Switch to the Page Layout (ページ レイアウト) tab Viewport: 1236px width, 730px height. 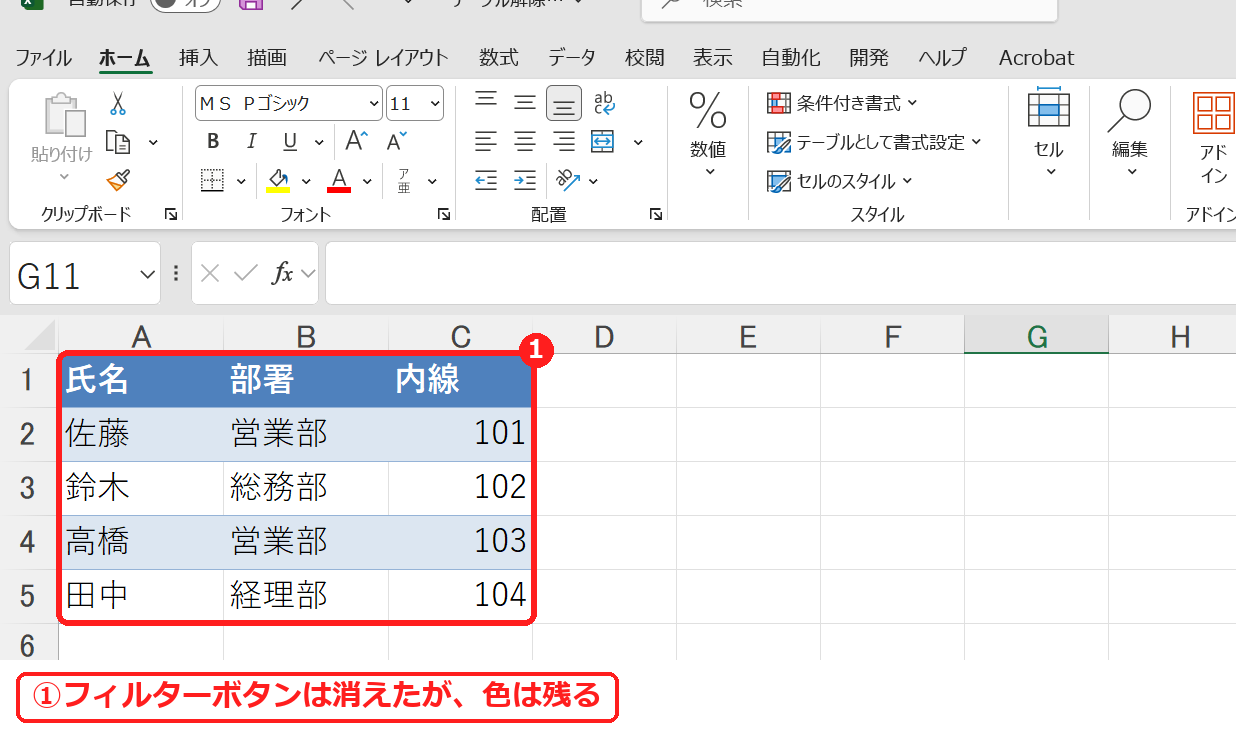pyautogui.click(x=383, y=57)
